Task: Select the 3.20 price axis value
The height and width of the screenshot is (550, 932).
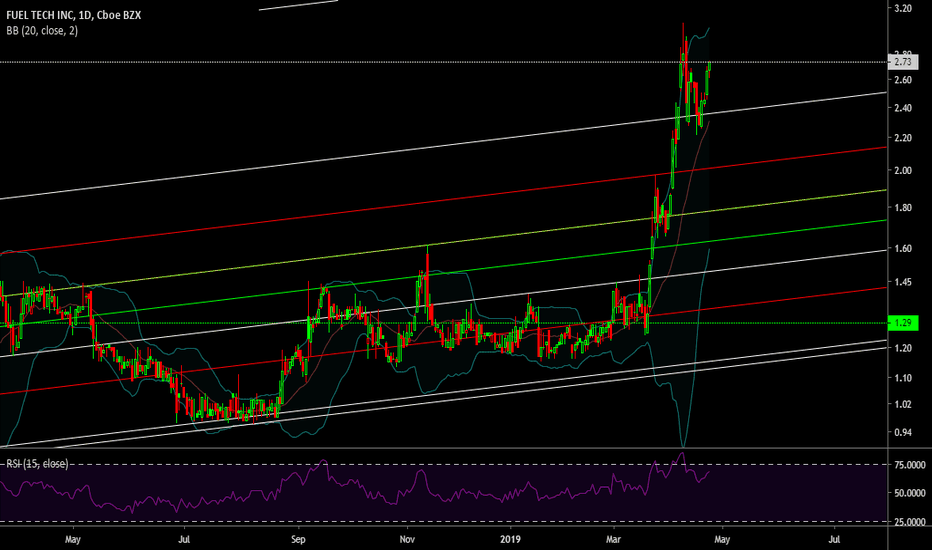Action: (903, 8)
